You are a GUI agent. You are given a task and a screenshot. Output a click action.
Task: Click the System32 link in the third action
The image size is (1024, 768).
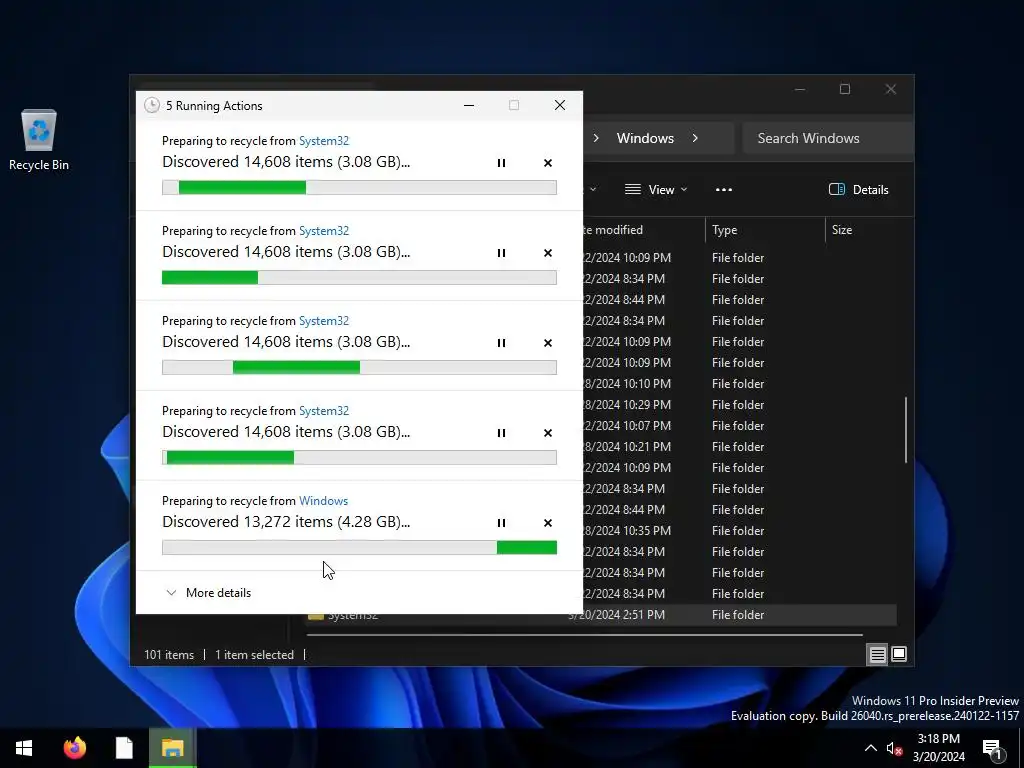(324, 321)
